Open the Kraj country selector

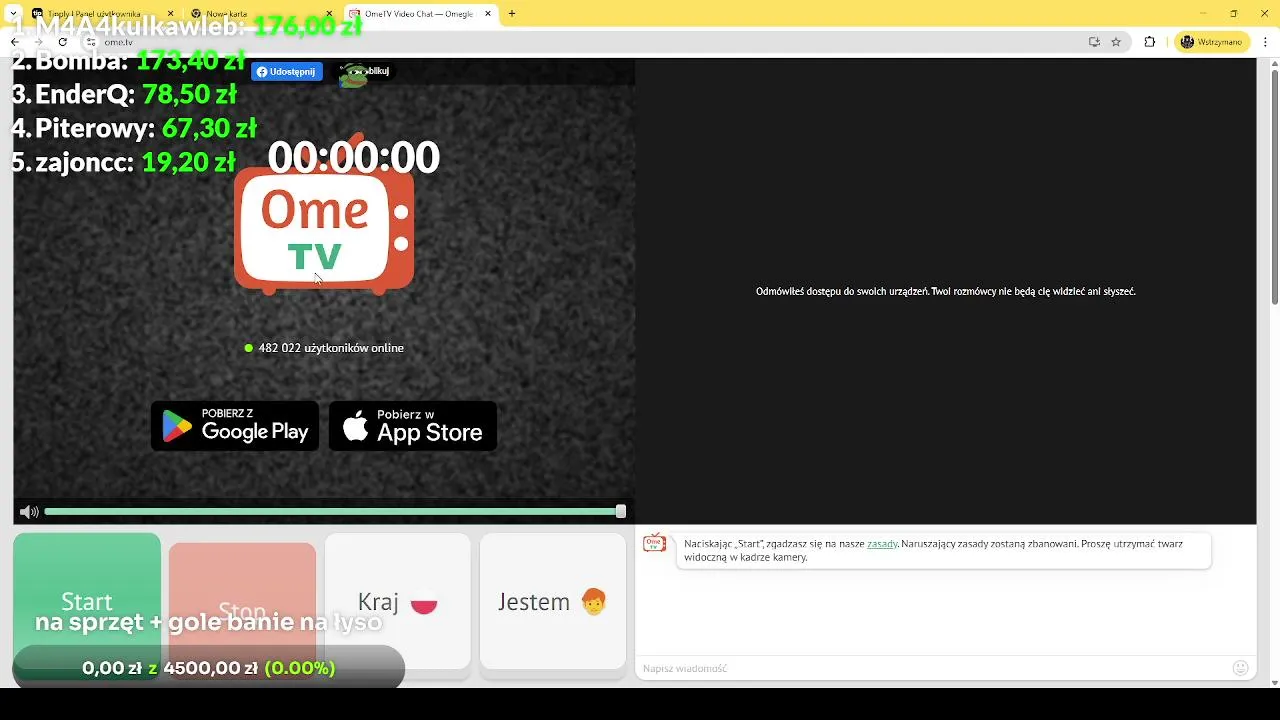coord(398,602)
